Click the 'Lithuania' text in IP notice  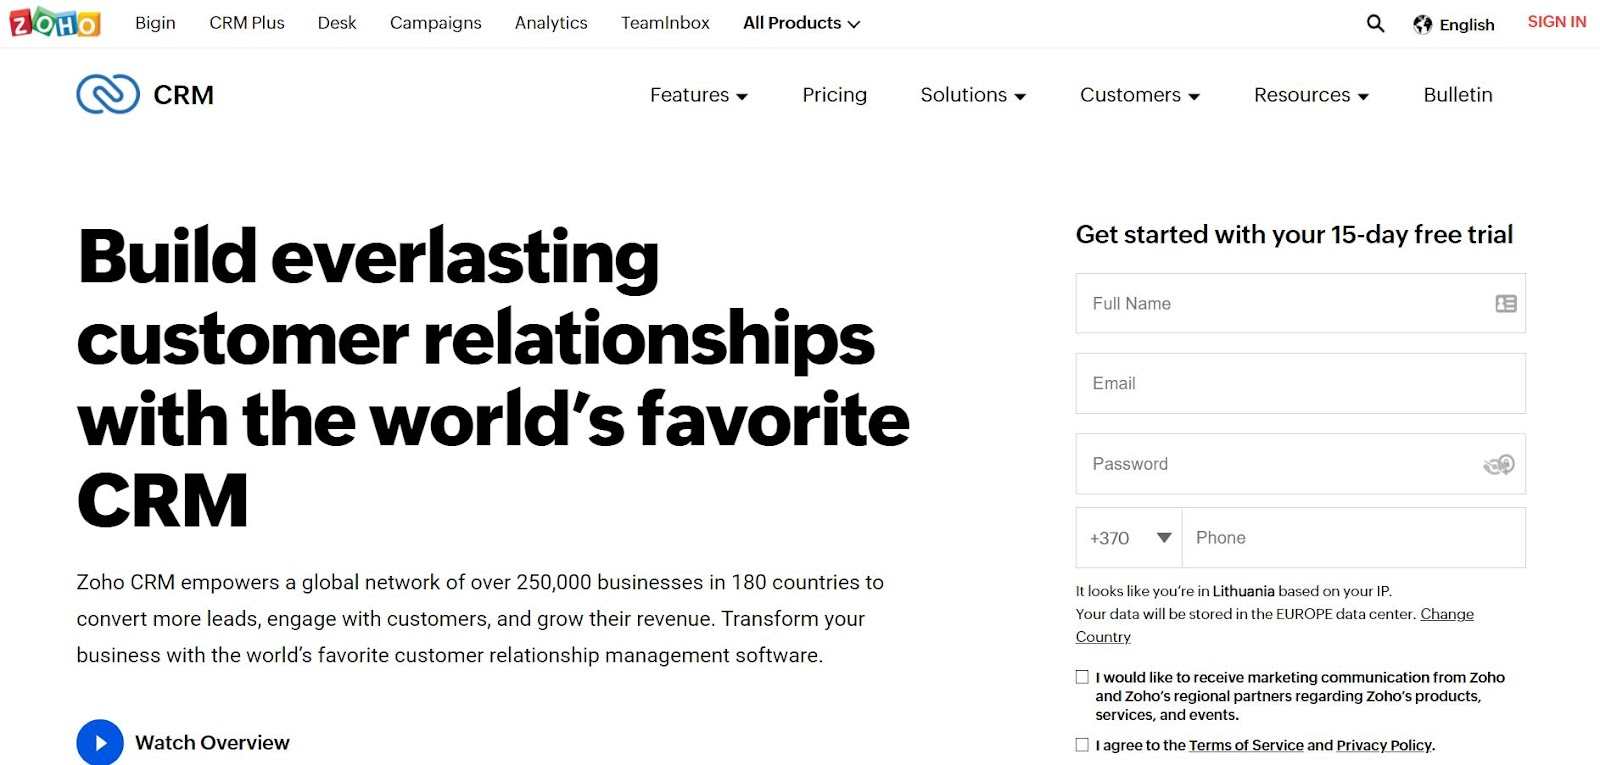(x=1243, y=591)
